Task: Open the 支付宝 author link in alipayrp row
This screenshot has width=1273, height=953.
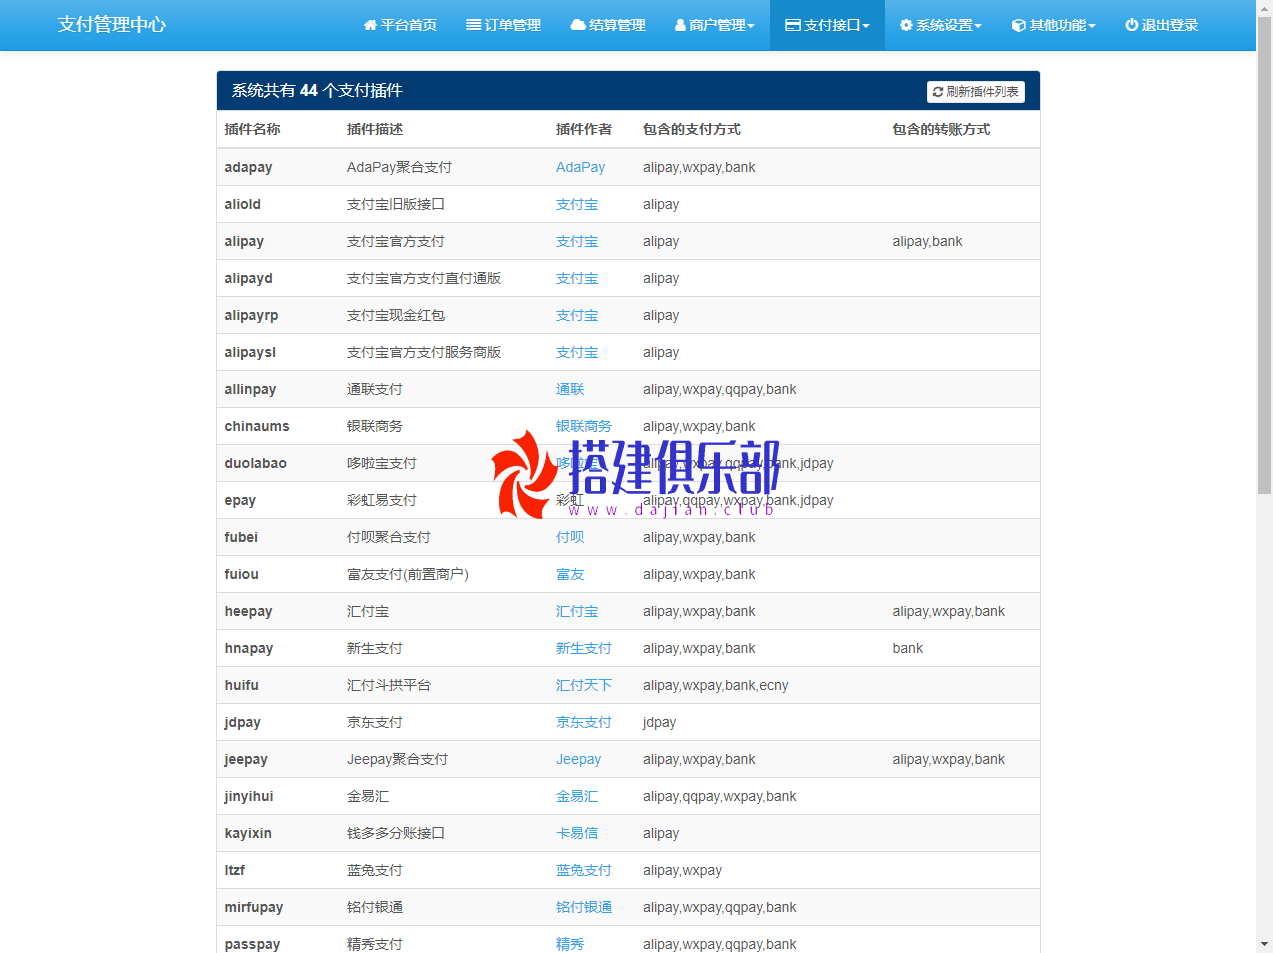Action: (x=577, y=315)
